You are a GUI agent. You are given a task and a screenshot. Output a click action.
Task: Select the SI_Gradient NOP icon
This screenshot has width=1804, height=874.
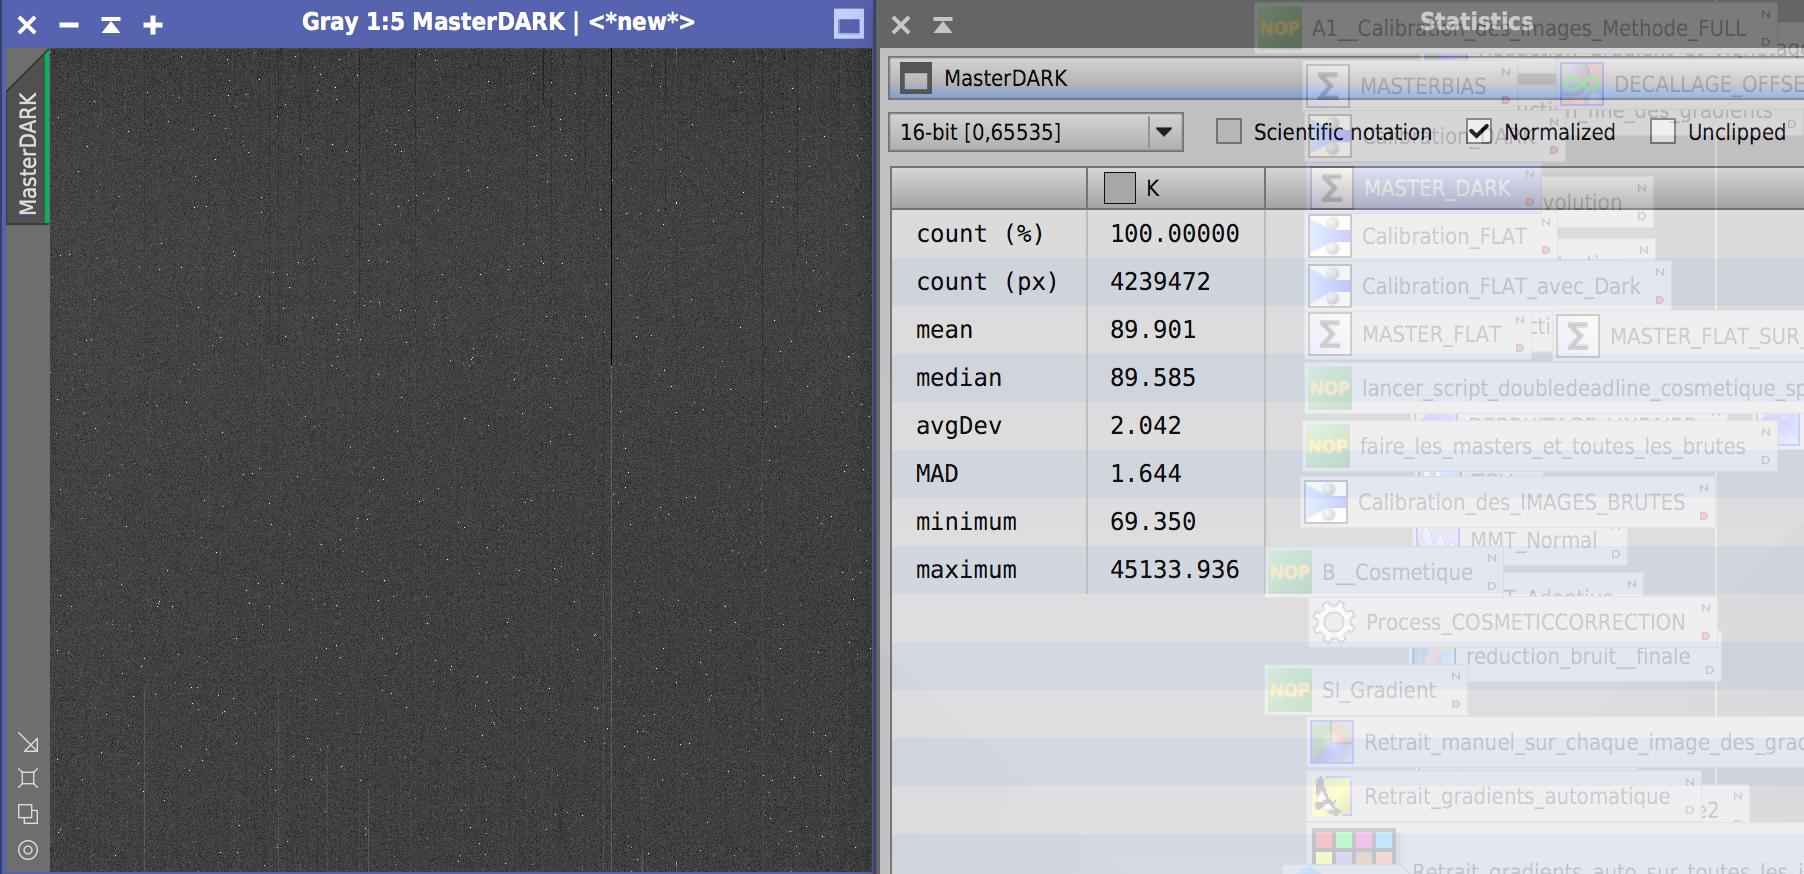click(1290, 690)
